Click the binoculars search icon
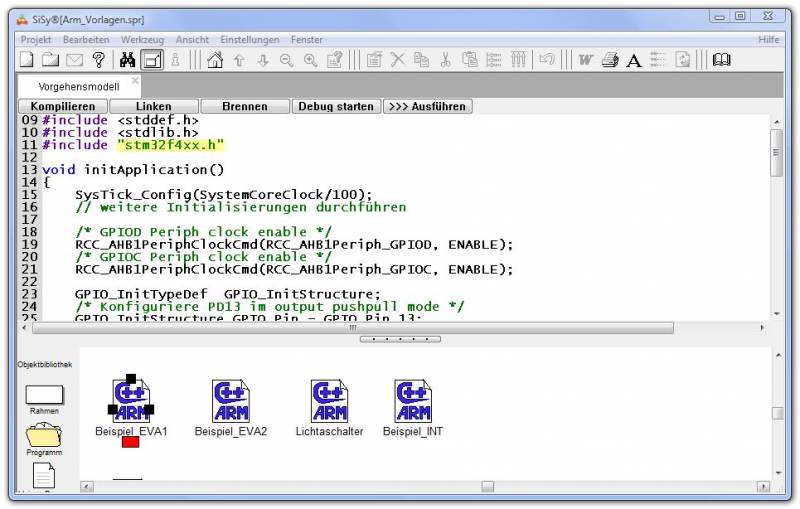 pyautogui.click(x=128, y=60)
